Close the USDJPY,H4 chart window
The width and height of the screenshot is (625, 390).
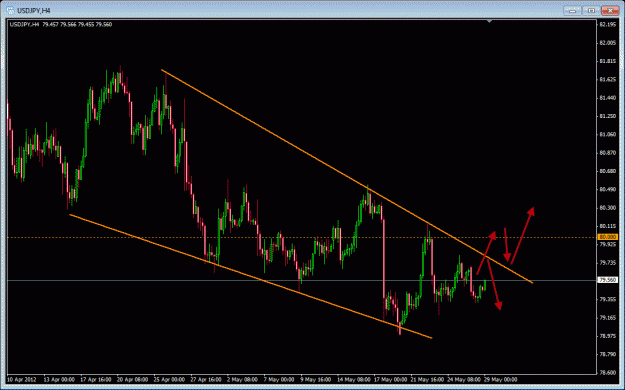click(x=610, y=10)
